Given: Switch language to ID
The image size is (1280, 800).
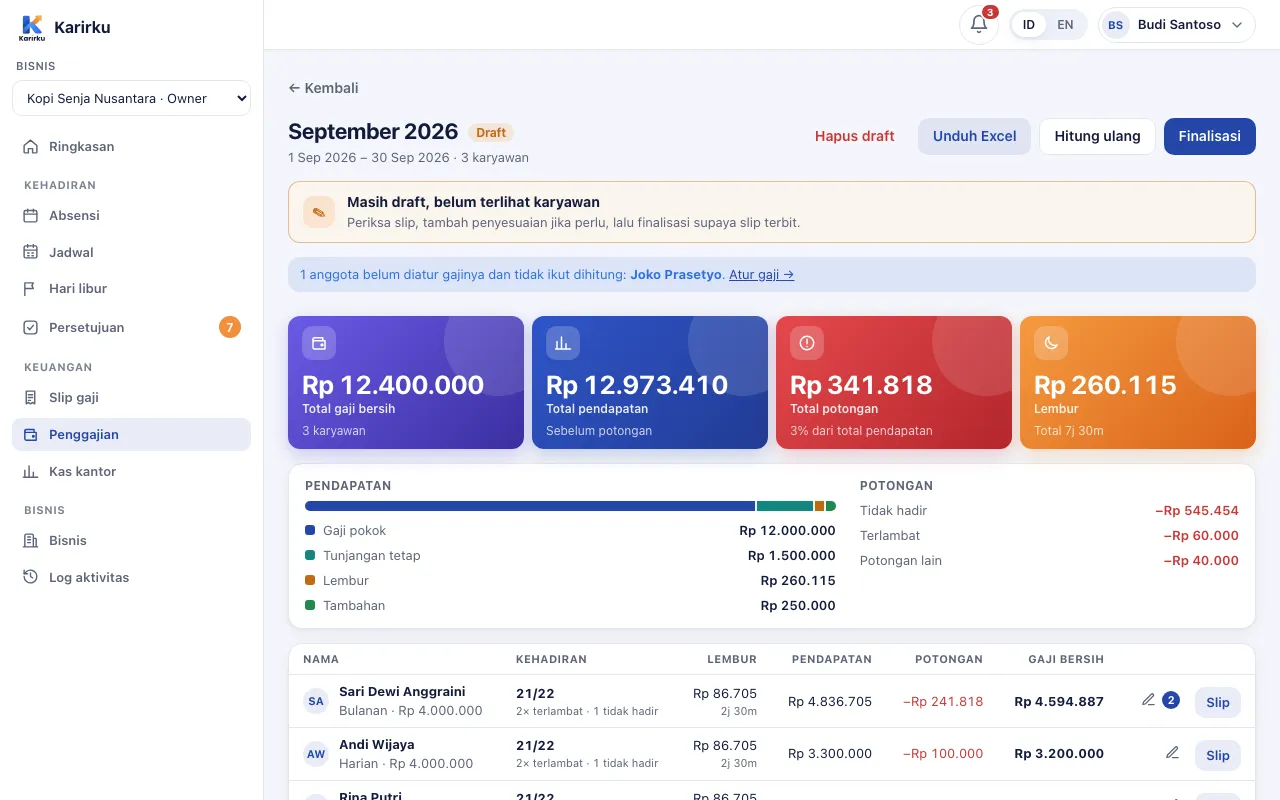Looking at the screenshot, I should click(1029, 25).
